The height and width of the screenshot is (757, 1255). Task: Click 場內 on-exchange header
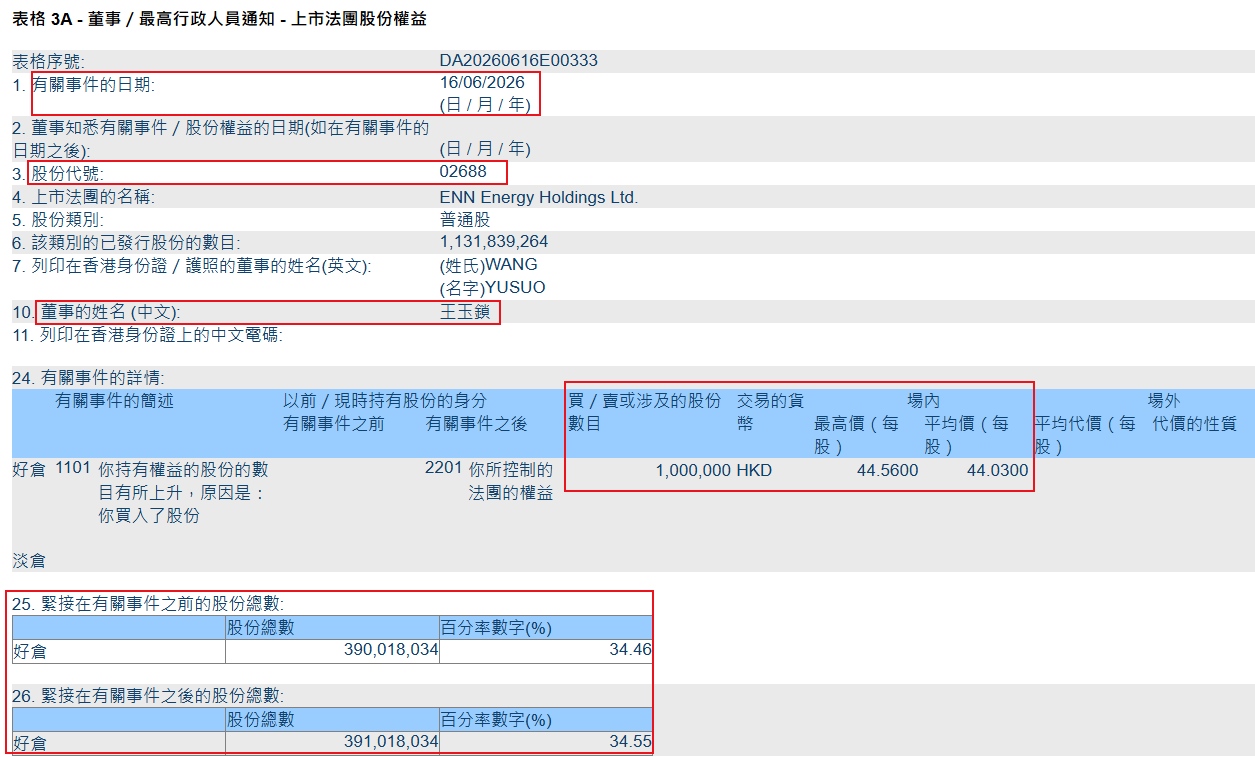(x=923, y=401)
